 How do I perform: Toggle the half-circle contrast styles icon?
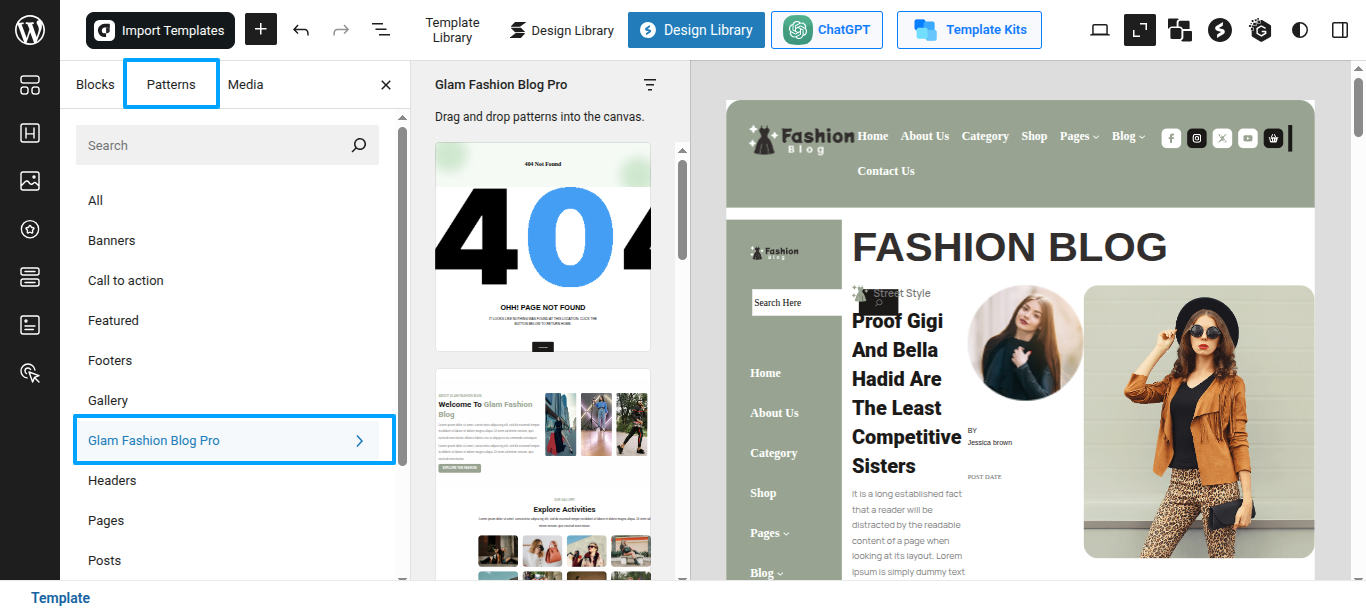click(1300, 30)
